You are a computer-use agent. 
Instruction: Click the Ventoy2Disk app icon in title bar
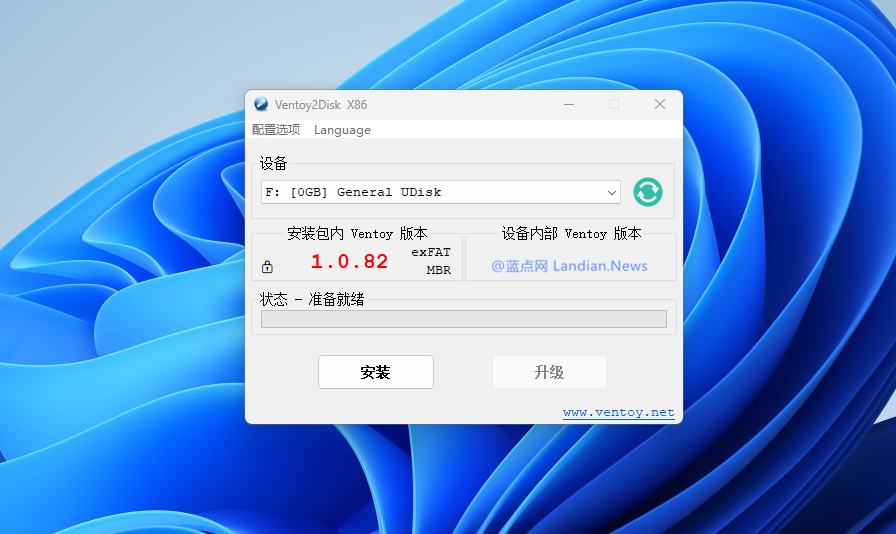pyautogui.click(x=261, y=104)
